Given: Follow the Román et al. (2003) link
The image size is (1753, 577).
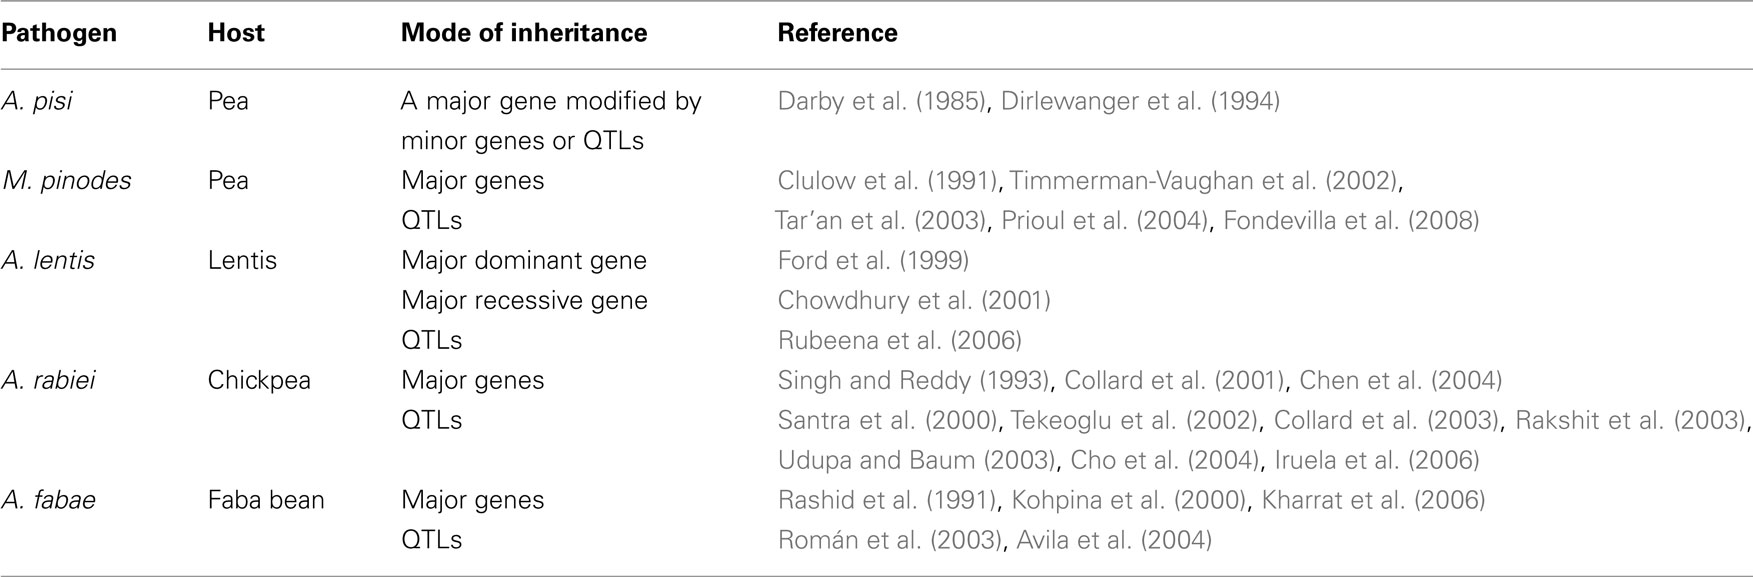Looking at the screenshot, I should click(890, 541).
